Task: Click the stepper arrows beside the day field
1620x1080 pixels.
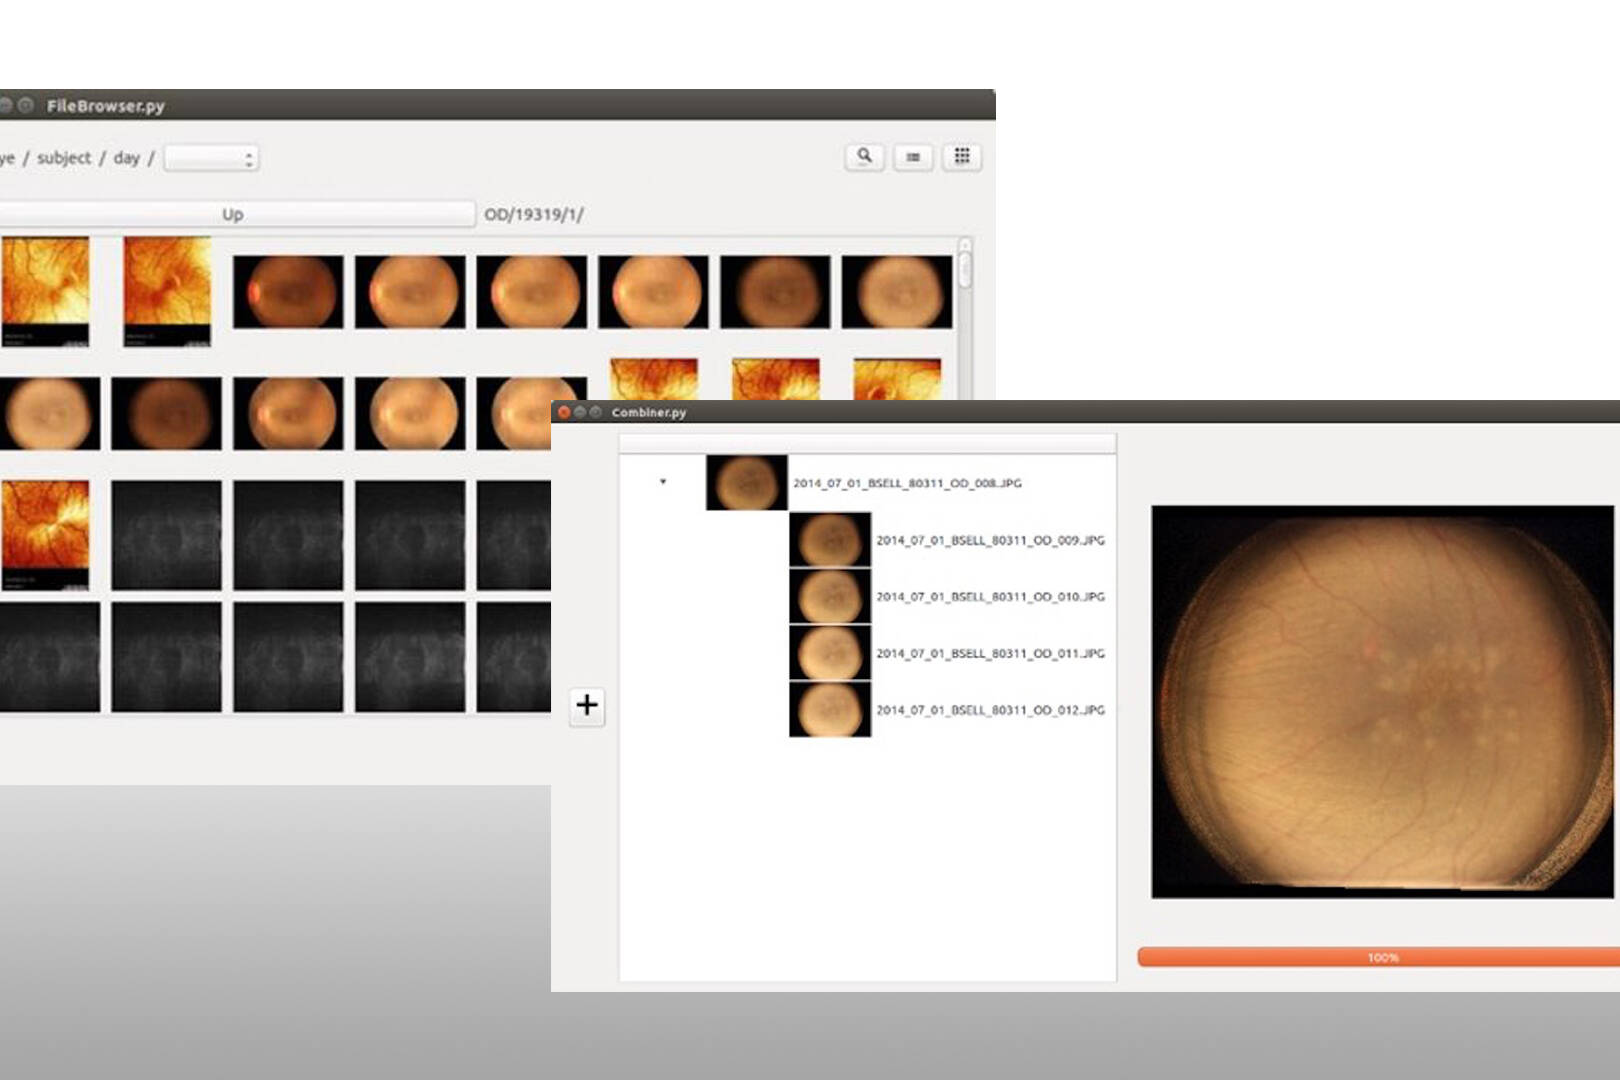Action: coord(247,157)
